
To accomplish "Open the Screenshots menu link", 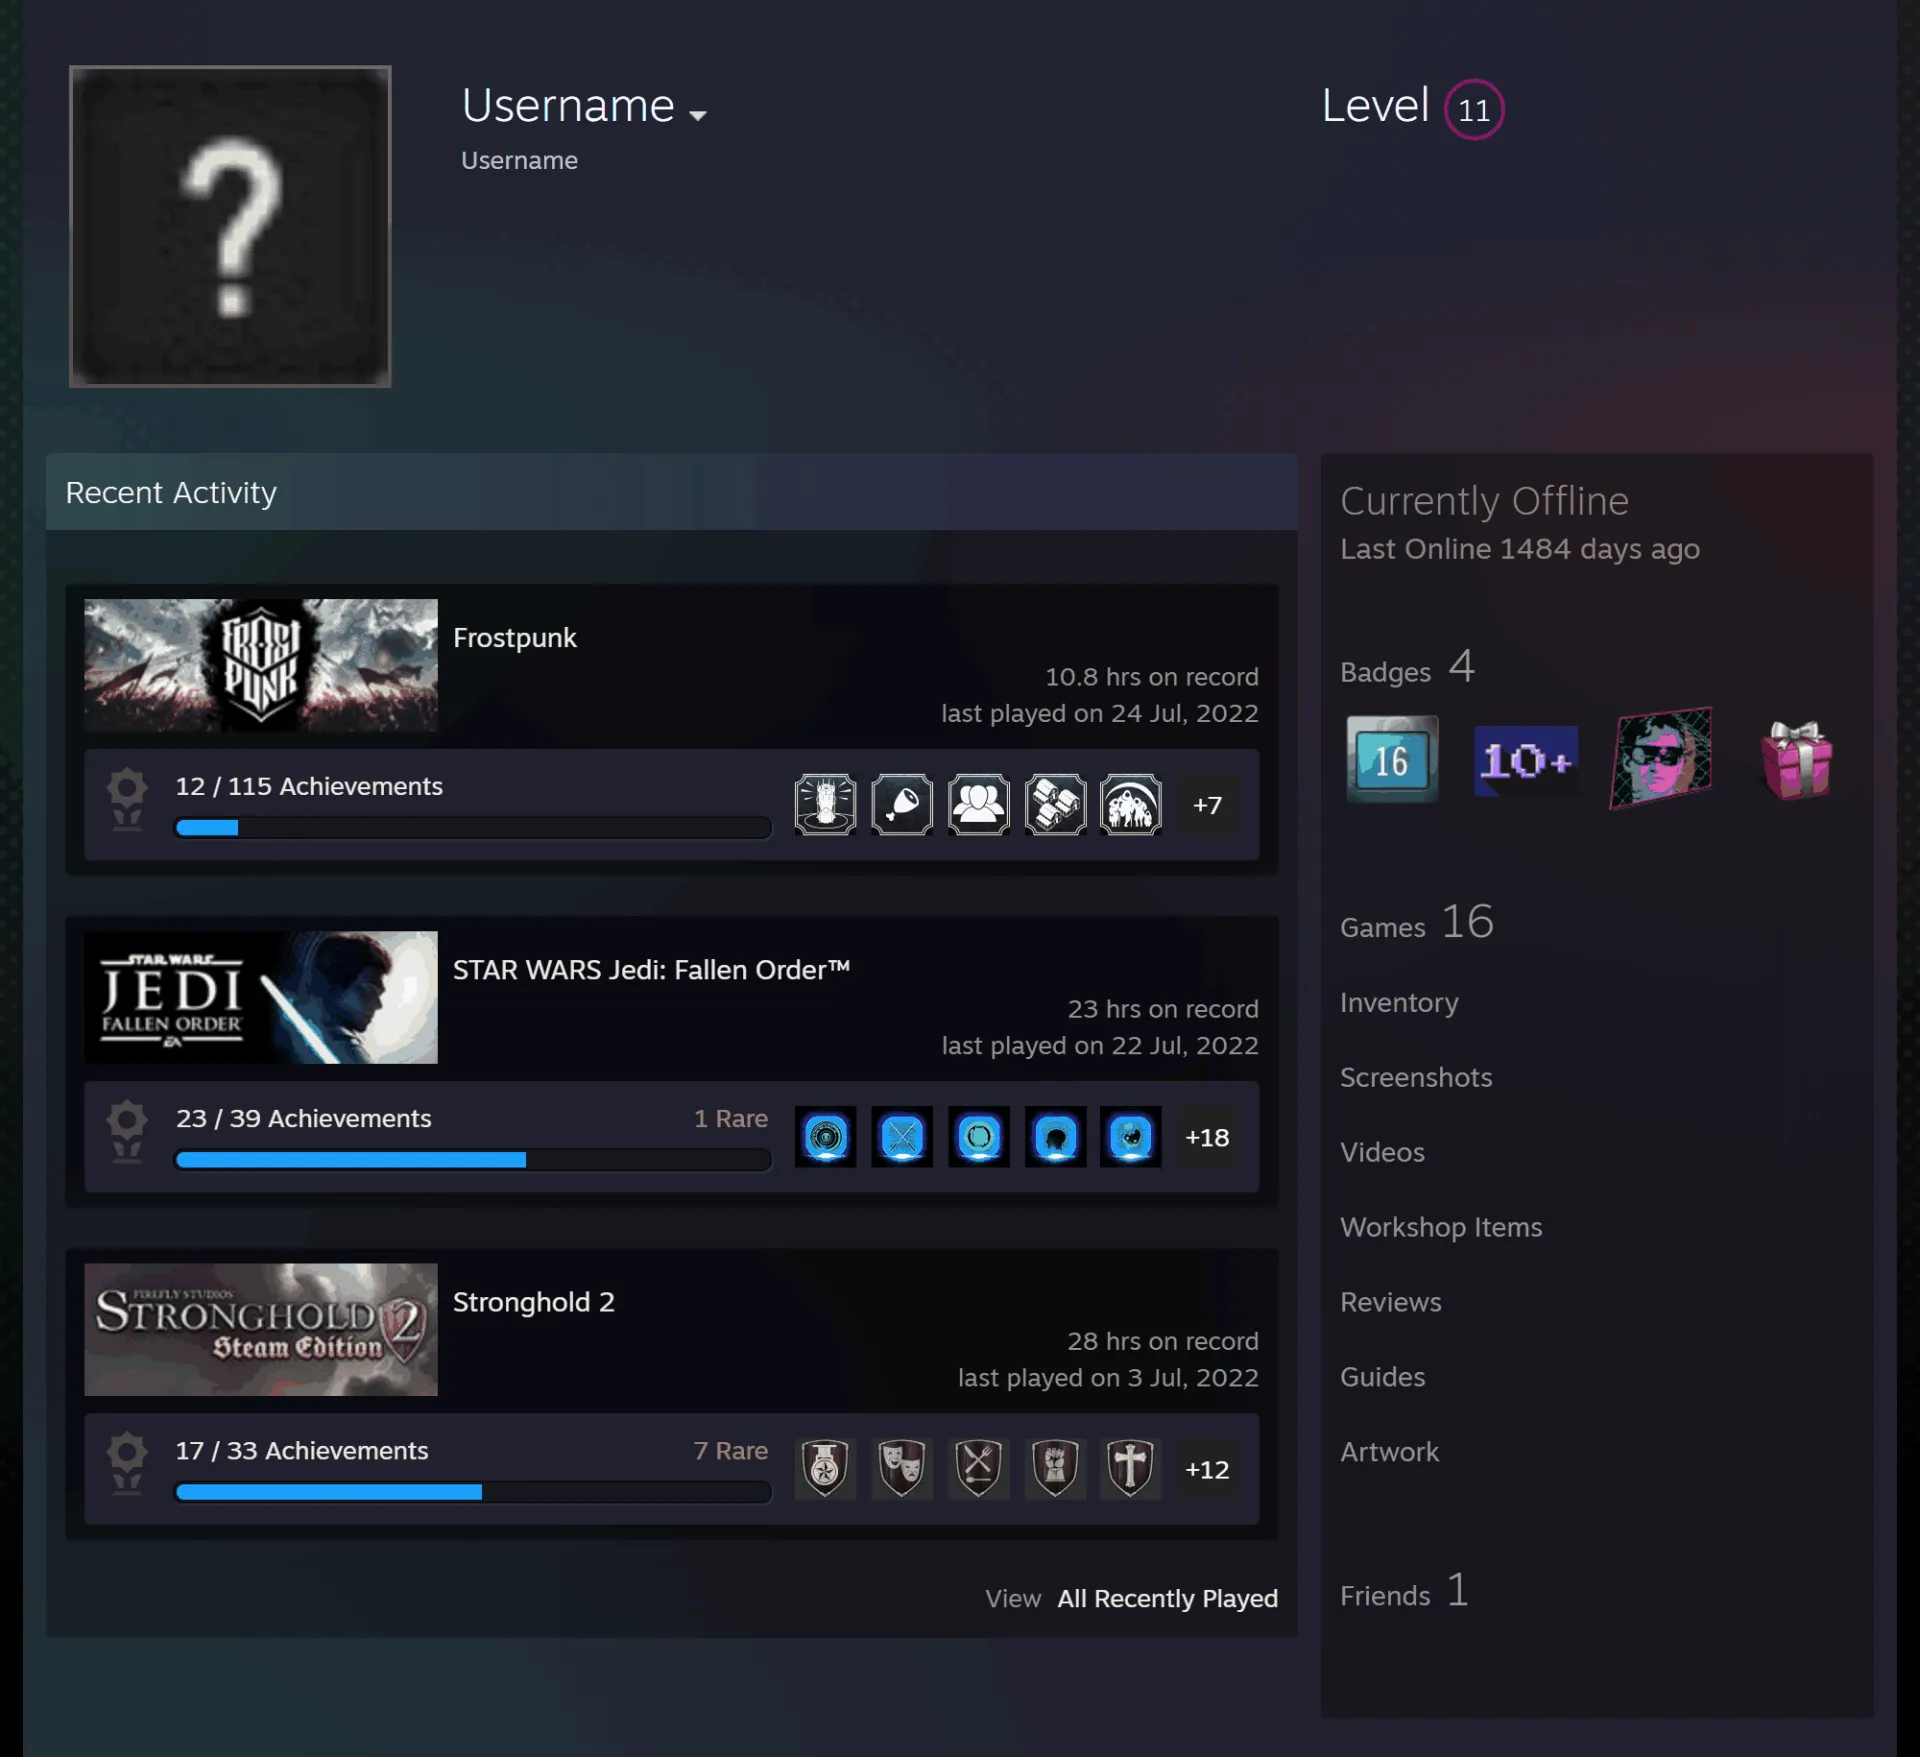I will pos(1416,1077).
